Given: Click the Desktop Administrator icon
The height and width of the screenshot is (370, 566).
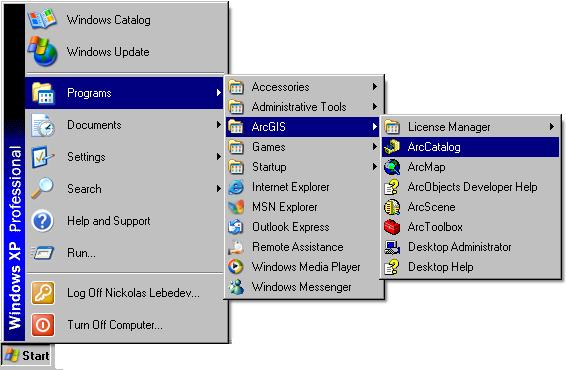Looking at the screenshot, I should pos(392,247).
